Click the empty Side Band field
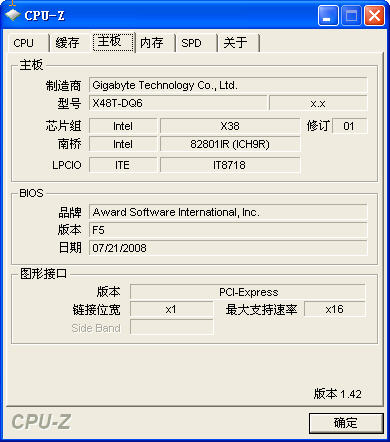The width and height of the screenshot is (390, 442). (x=171, y=327)
